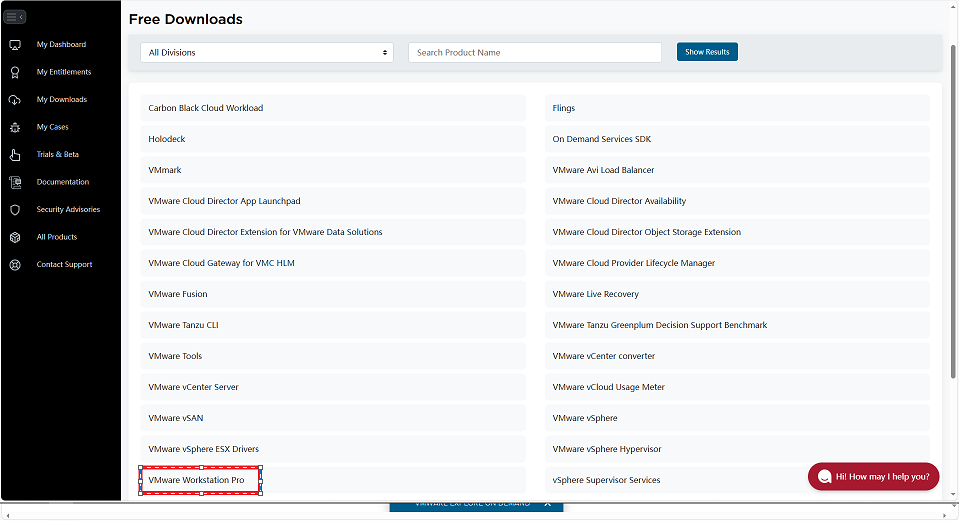Open All Products in sidebar
The width and height of the screenshot is (959, 521).
tap(57, 237)
